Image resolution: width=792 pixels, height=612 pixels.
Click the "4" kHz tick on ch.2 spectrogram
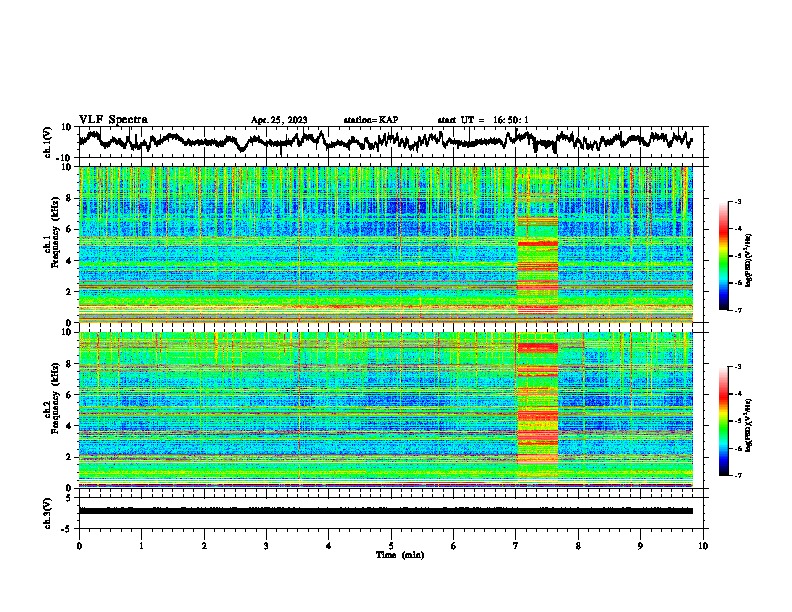pos(70,426)
